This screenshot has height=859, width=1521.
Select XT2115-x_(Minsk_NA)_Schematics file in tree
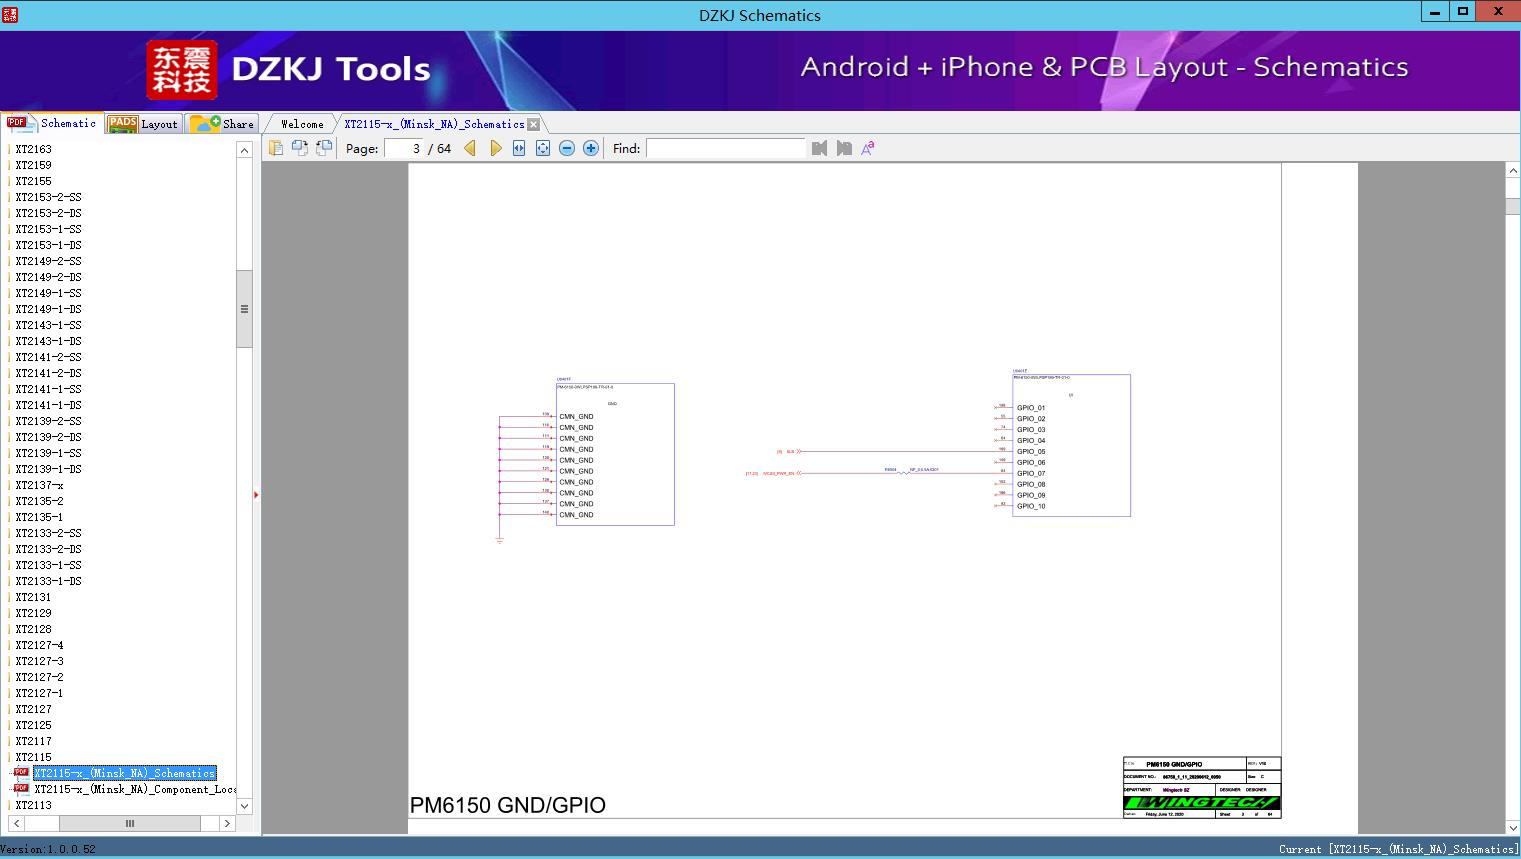[124, 773]
